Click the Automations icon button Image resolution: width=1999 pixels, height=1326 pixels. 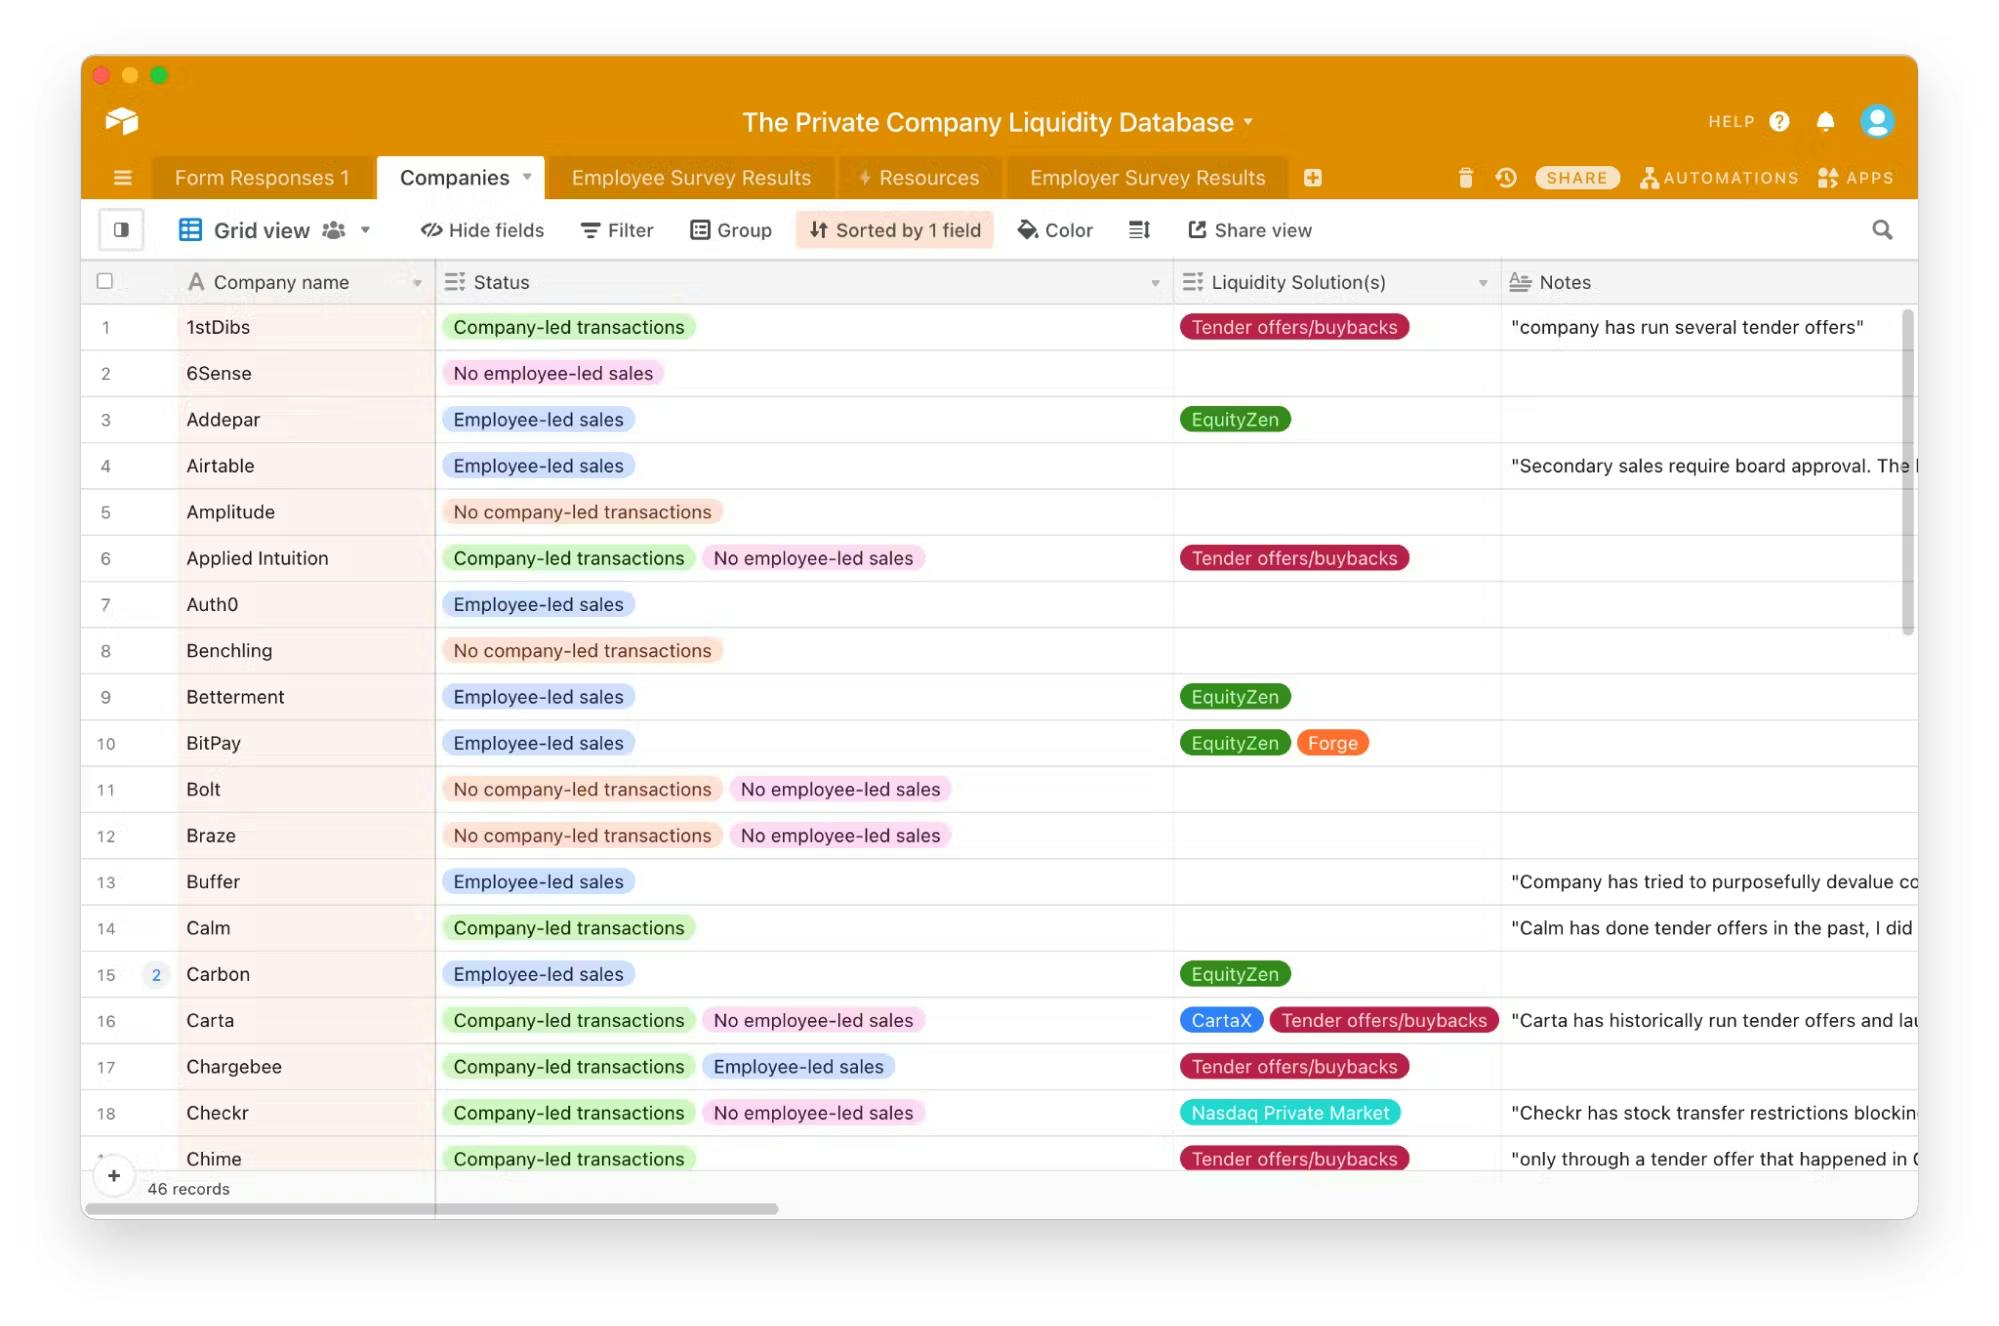click(1719, 178)
